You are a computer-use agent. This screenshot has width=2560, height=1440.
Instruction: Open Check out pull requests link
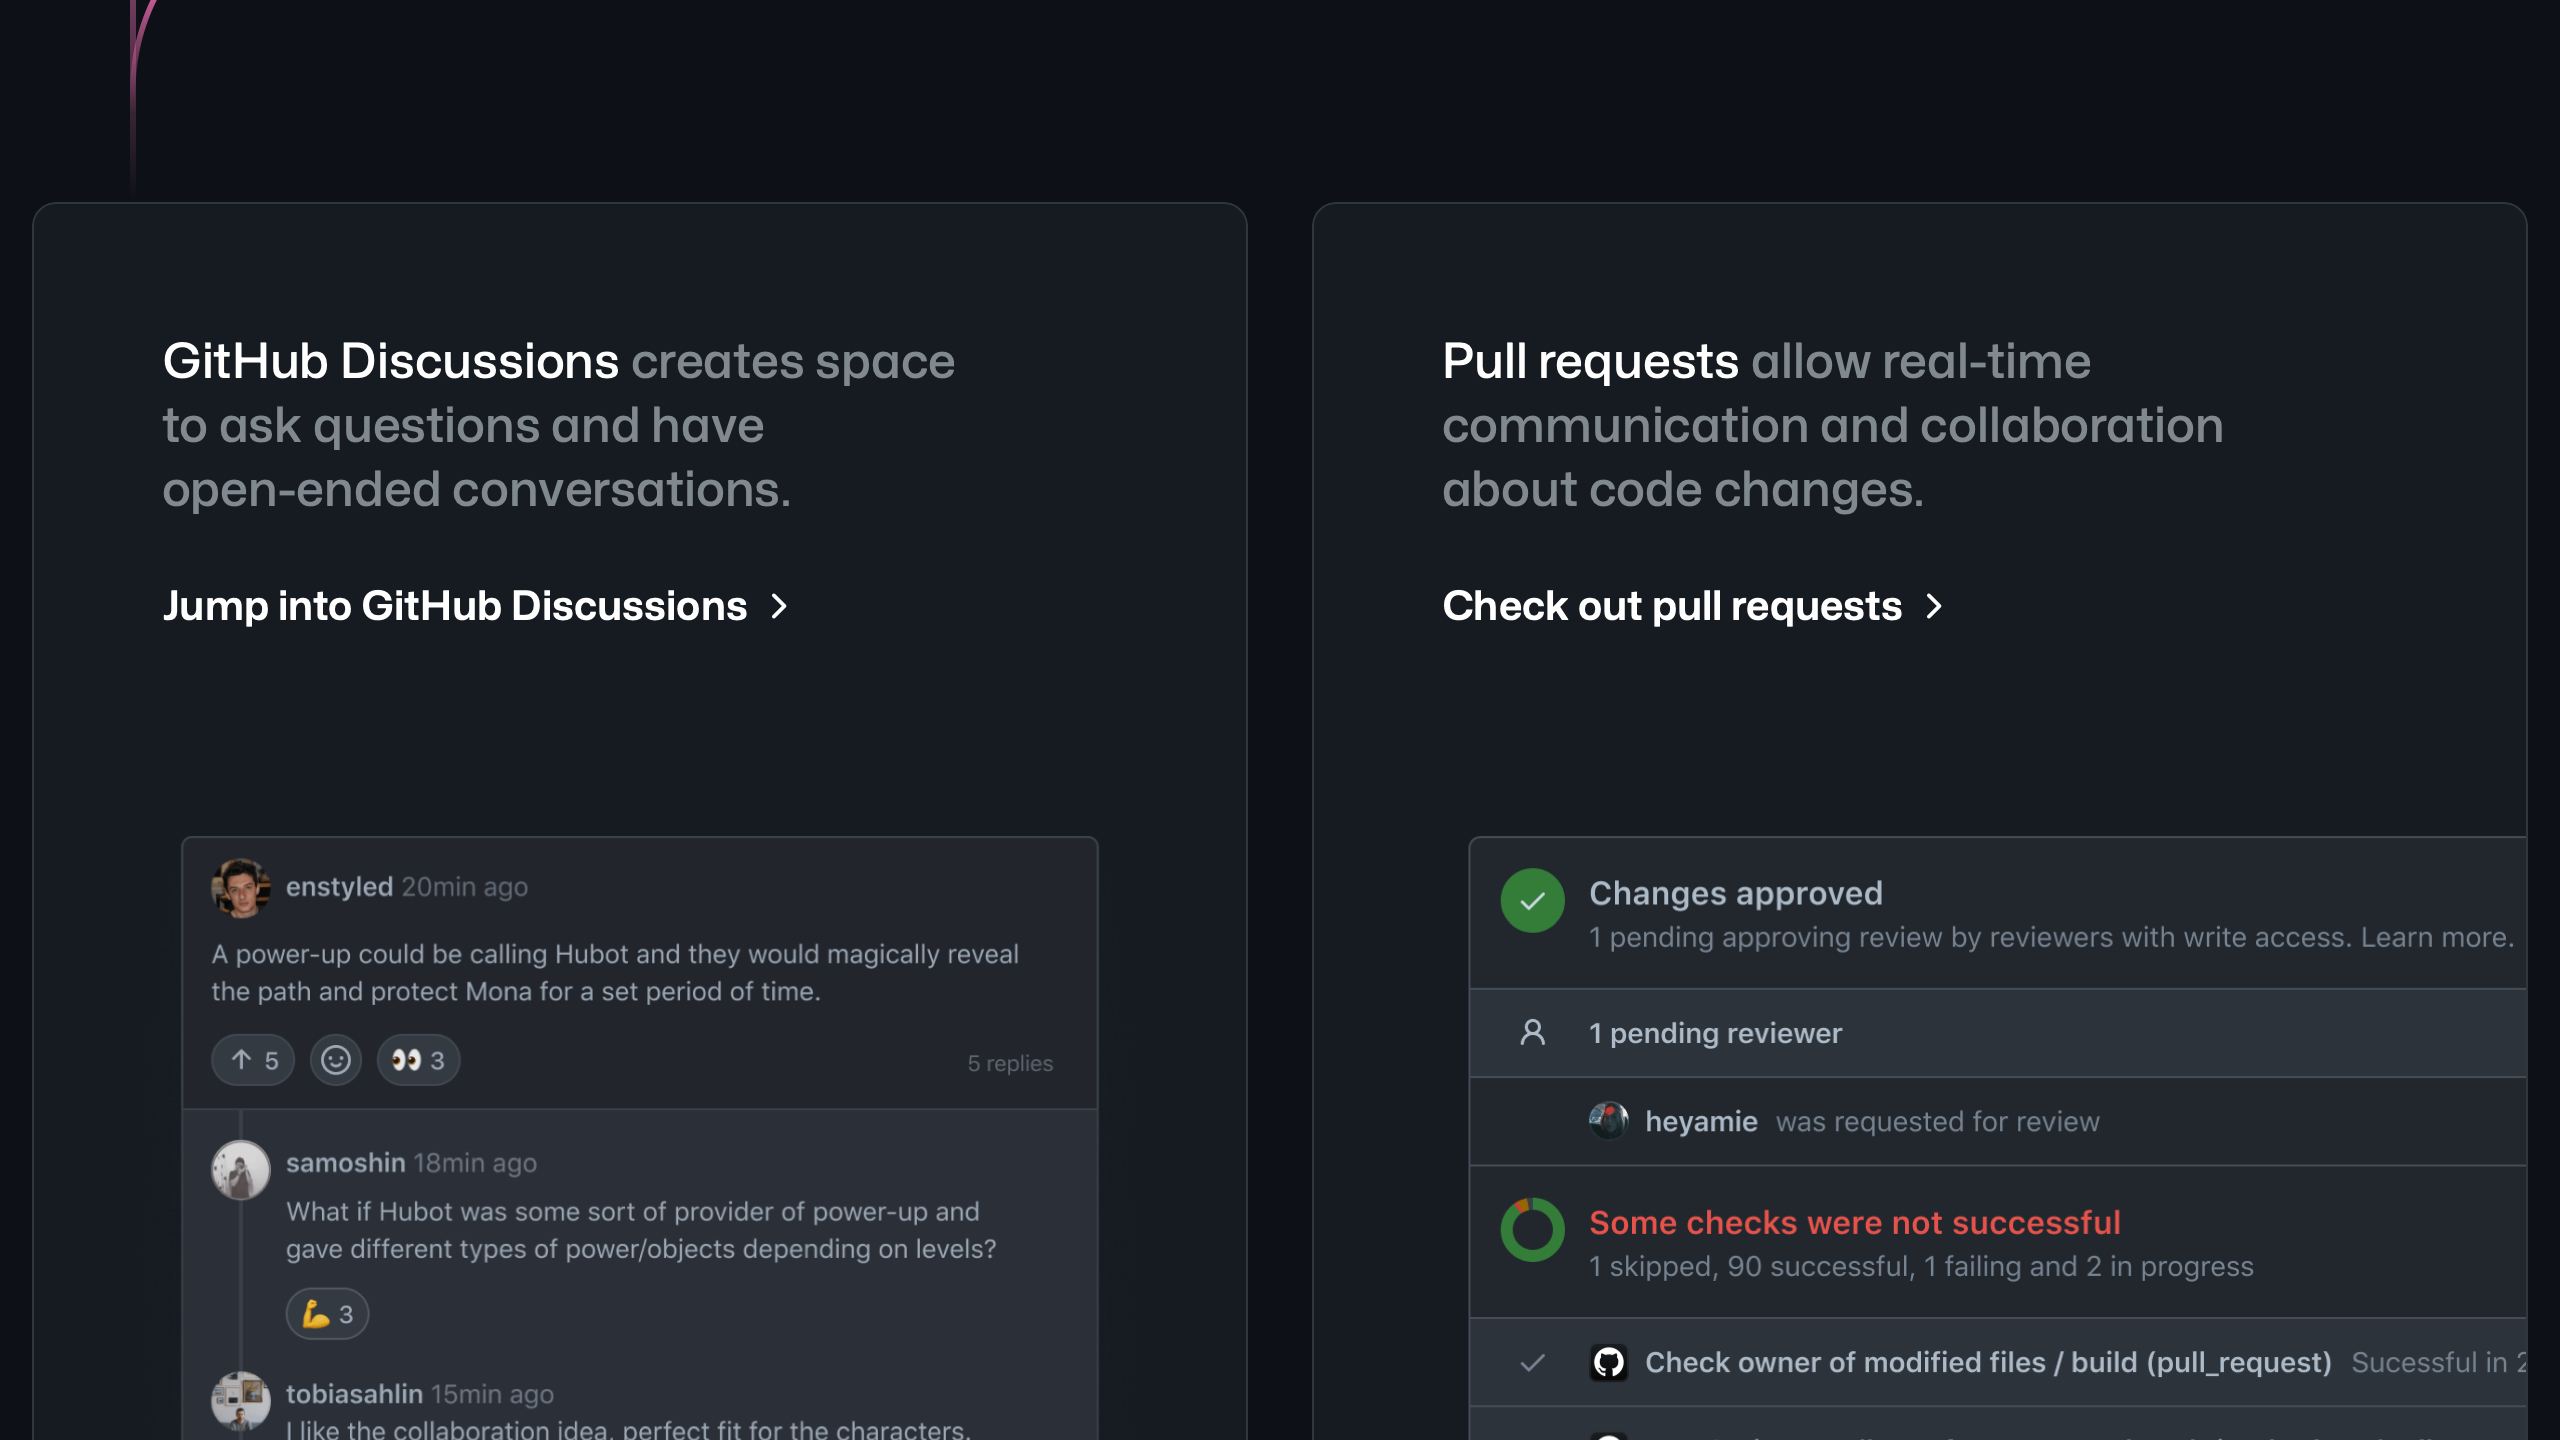(x=1692, y=606)
